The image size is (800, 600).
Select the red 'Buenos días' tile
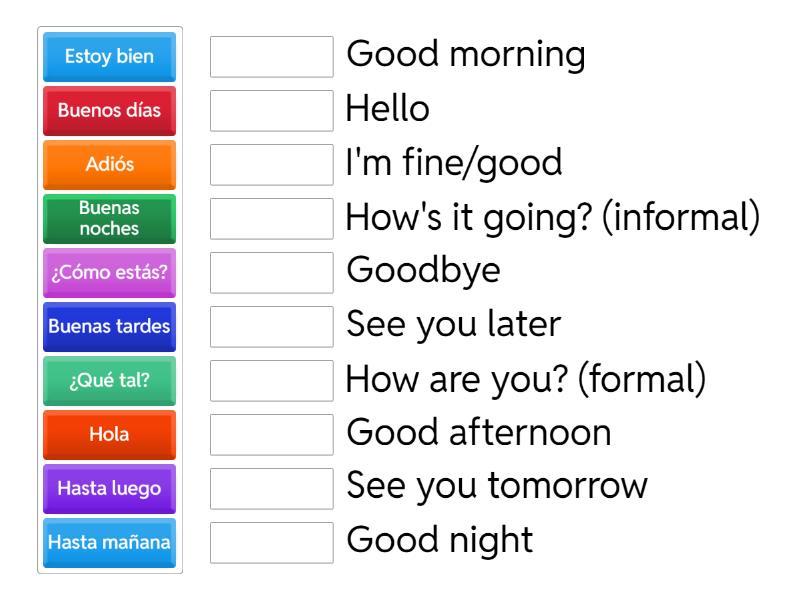110,111
